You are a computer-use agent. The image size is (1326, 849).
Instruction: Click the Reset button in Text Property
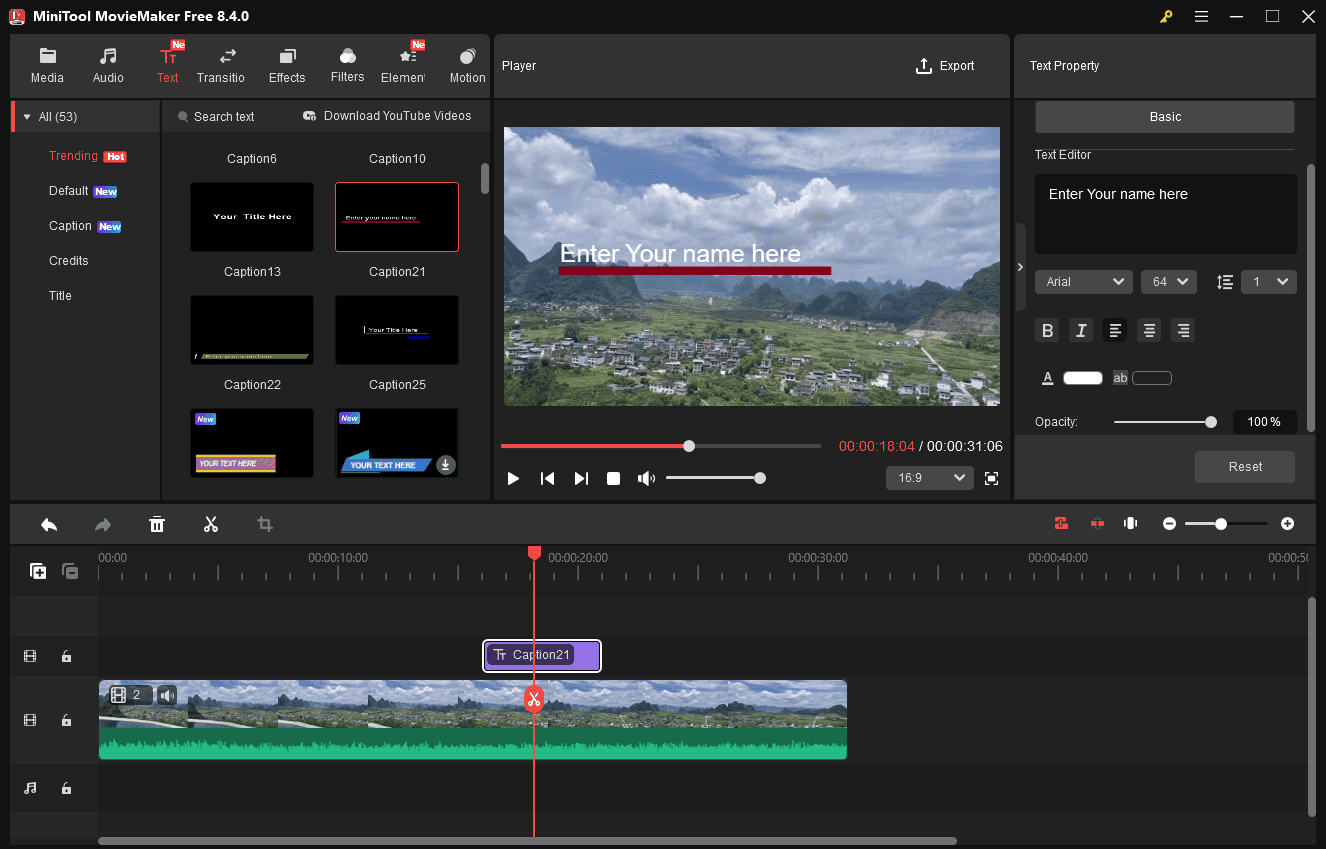(x=1244, y=466)
